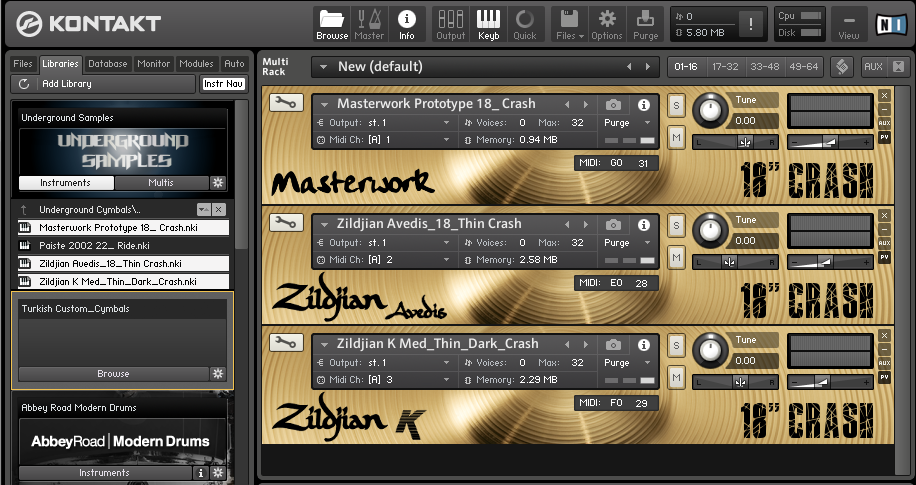Select Underground Samples Instruments button

pos(65,183)
